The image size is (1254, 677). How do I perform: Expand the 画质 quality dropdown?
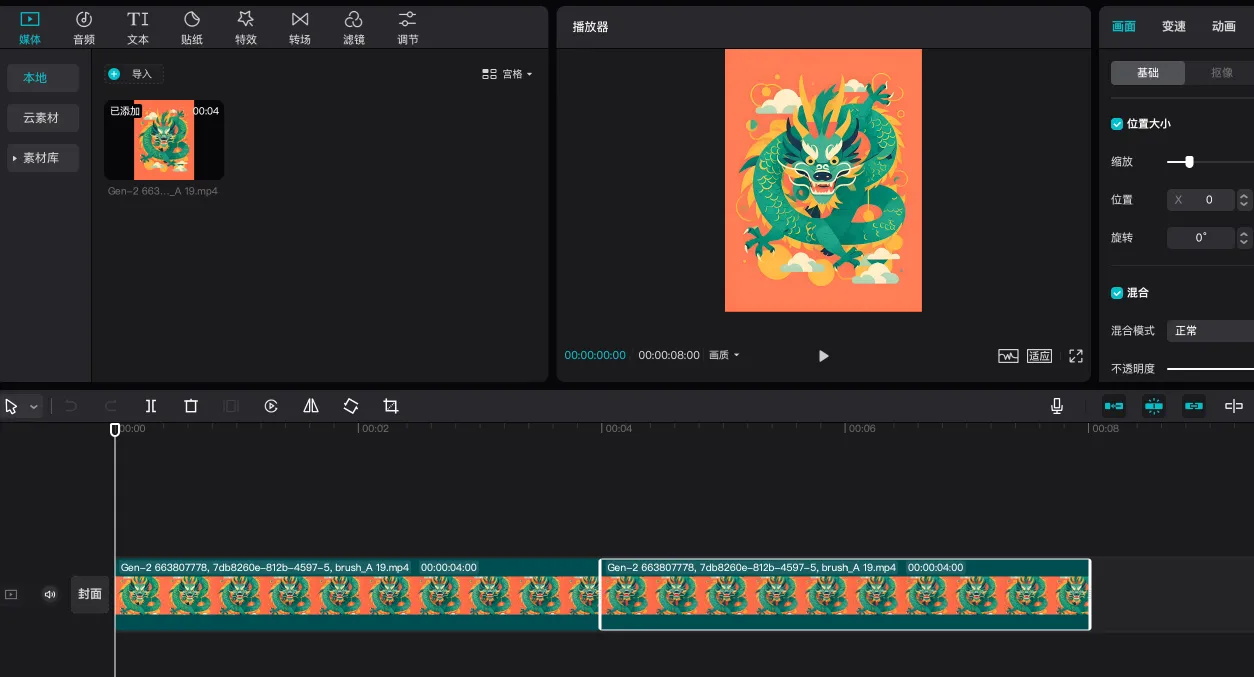(x=724, y=355)
